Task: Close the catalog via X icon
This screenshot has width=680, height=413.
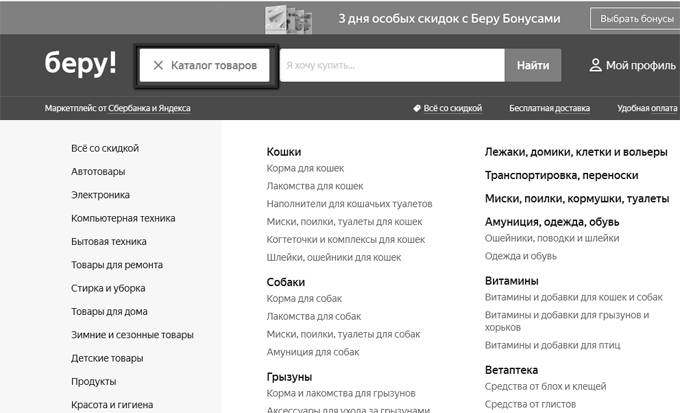Action: click(158, 66)
